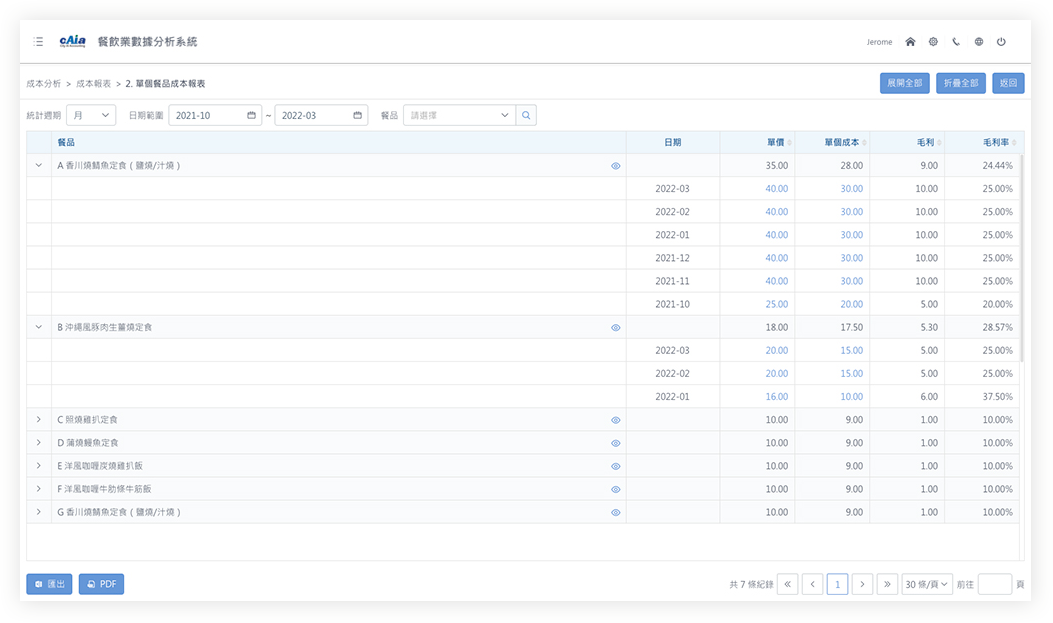The height and width of the screenshot is (623, 1053).
Task: Toggle eye icon for D 蒲燒鰻魚定食
Action: 615,443
